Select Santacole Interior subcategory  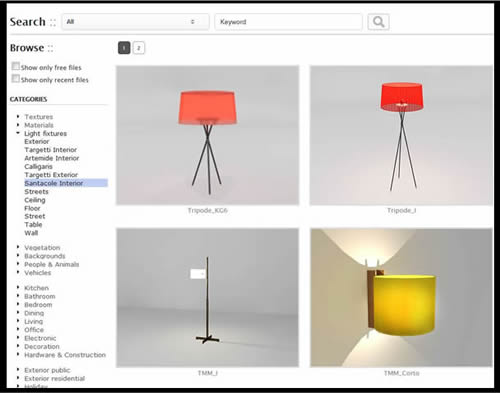[x=54, y=183]
